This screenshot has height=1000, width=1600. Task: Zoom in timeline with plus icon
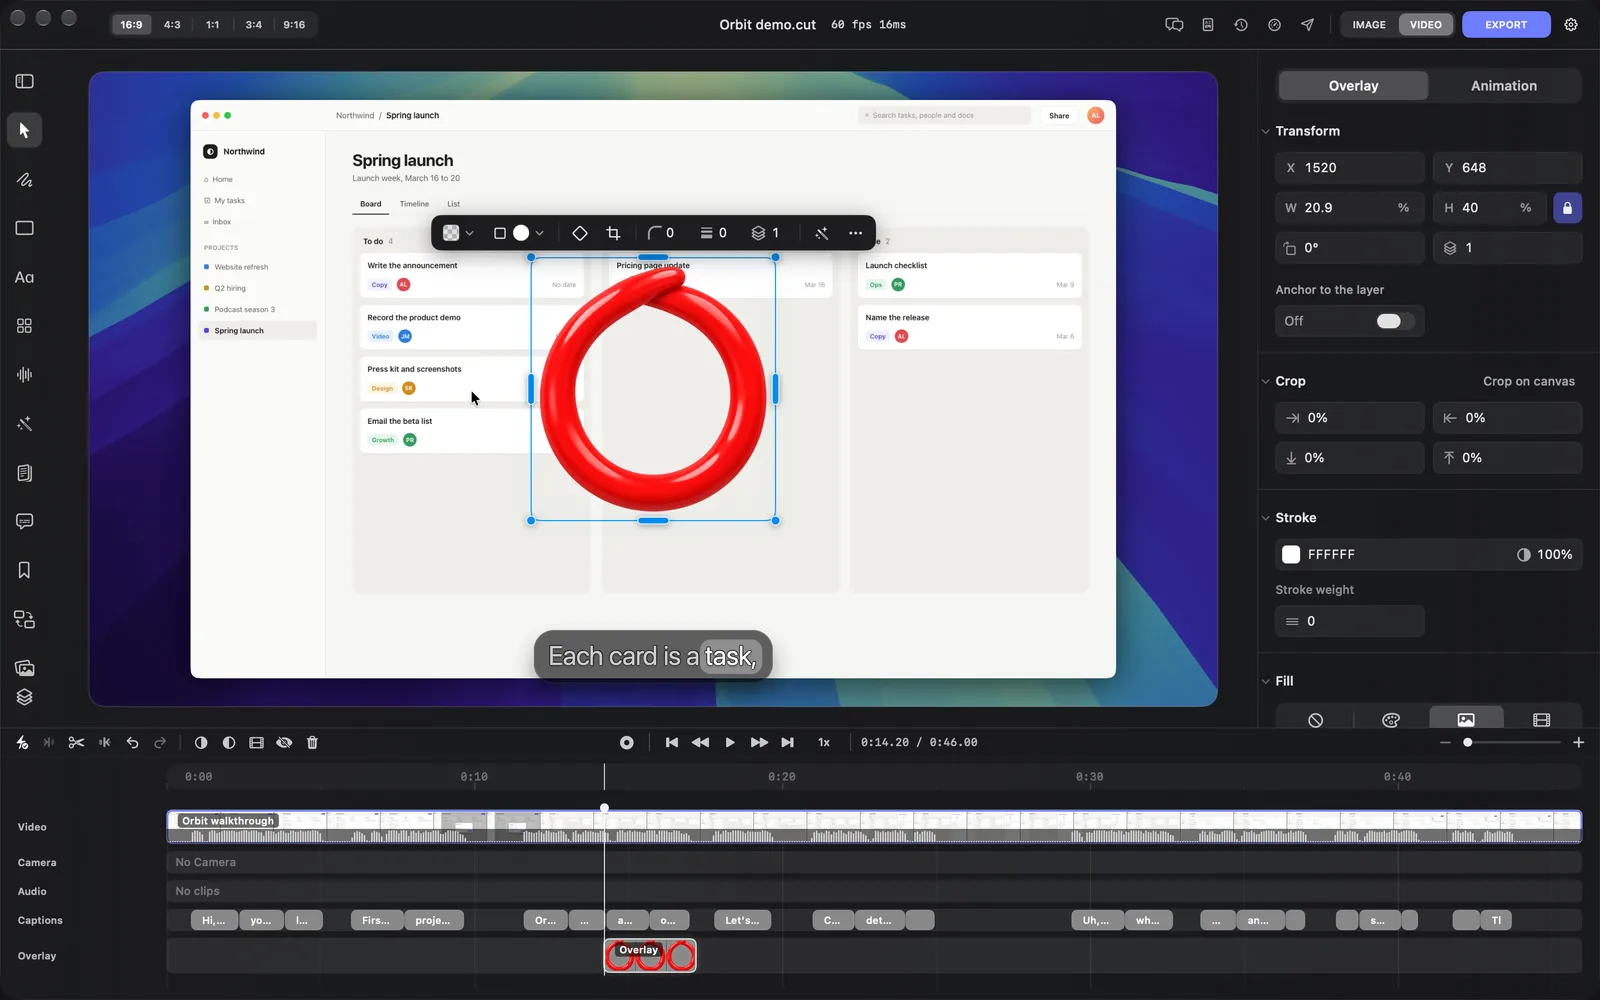tap(1578, 742)
